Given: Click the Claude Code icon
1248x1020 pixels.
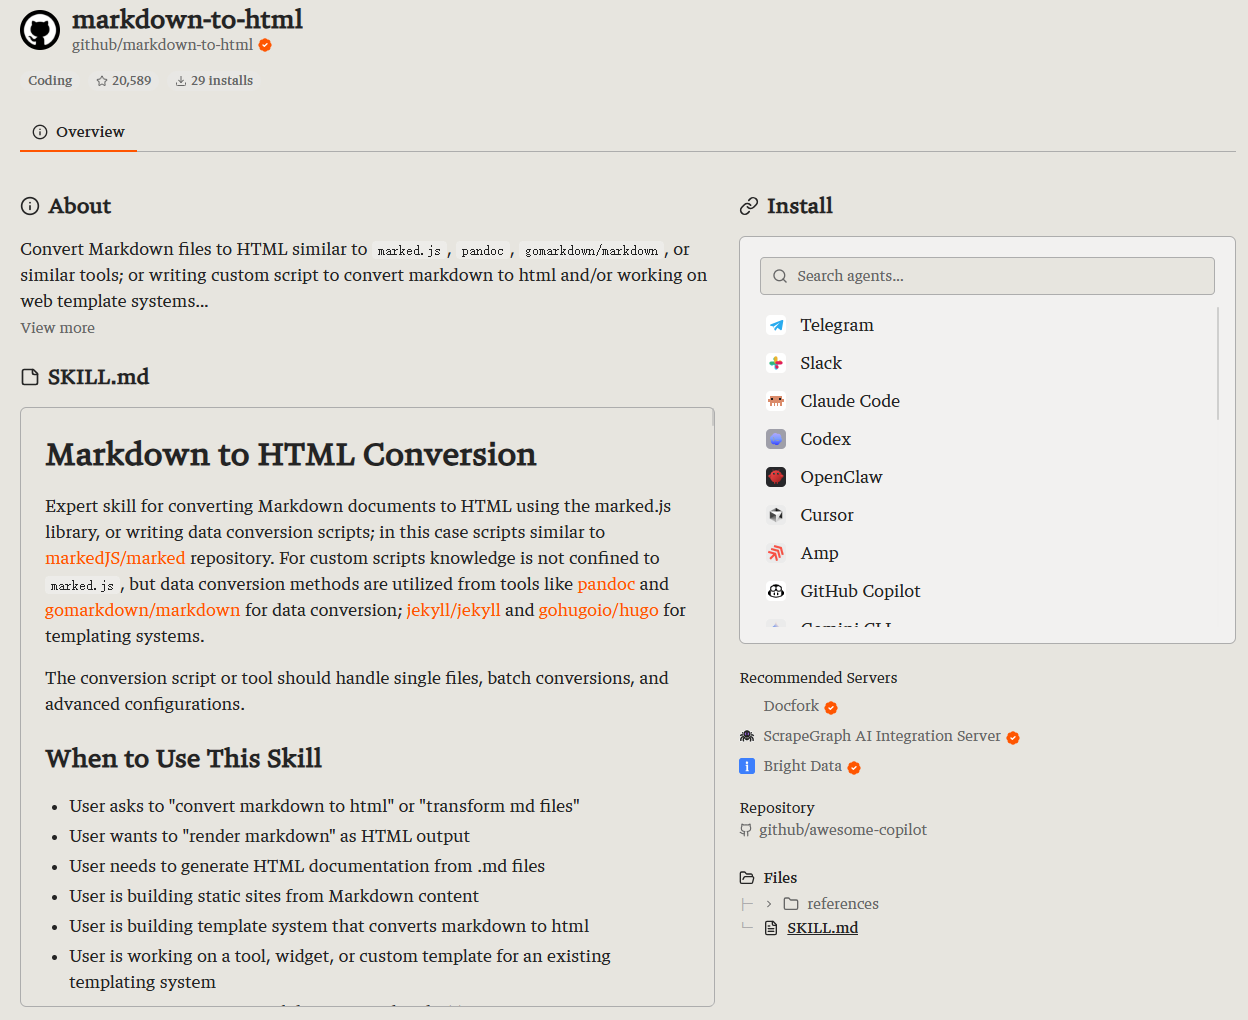Looking at the screenshot, I should tap(776, 401).
